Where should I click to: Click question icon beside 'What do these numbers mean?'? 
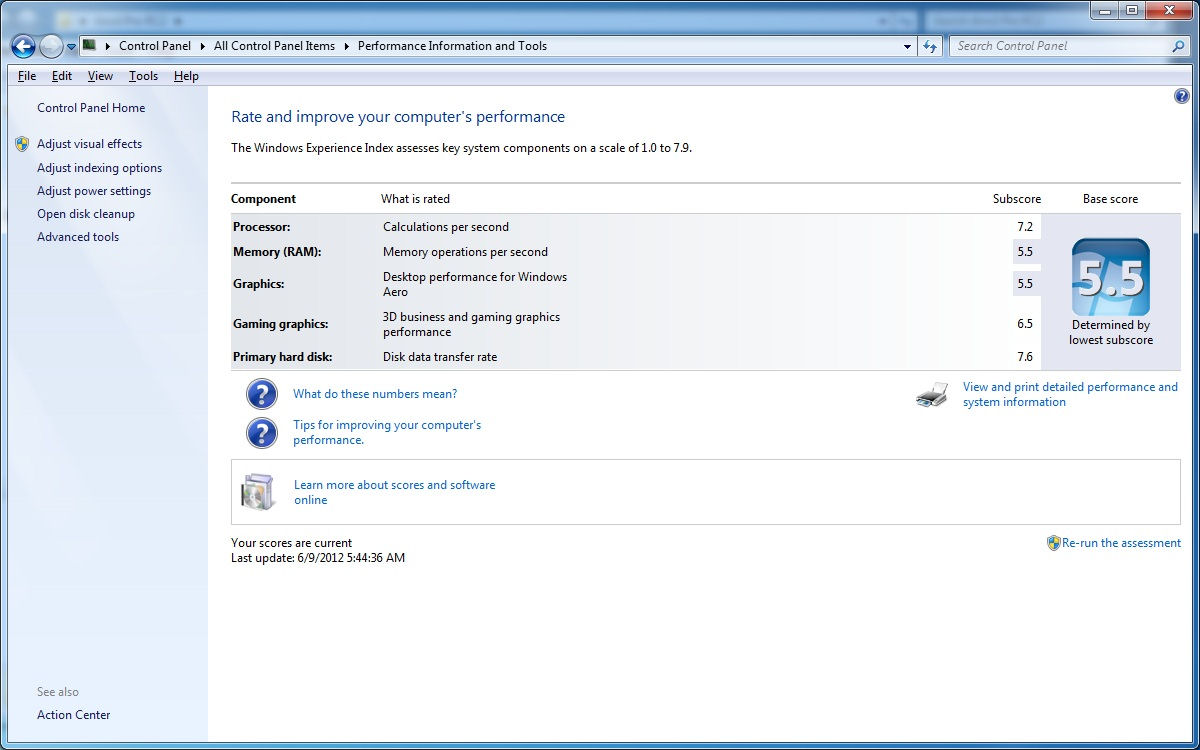pos(262,394)
